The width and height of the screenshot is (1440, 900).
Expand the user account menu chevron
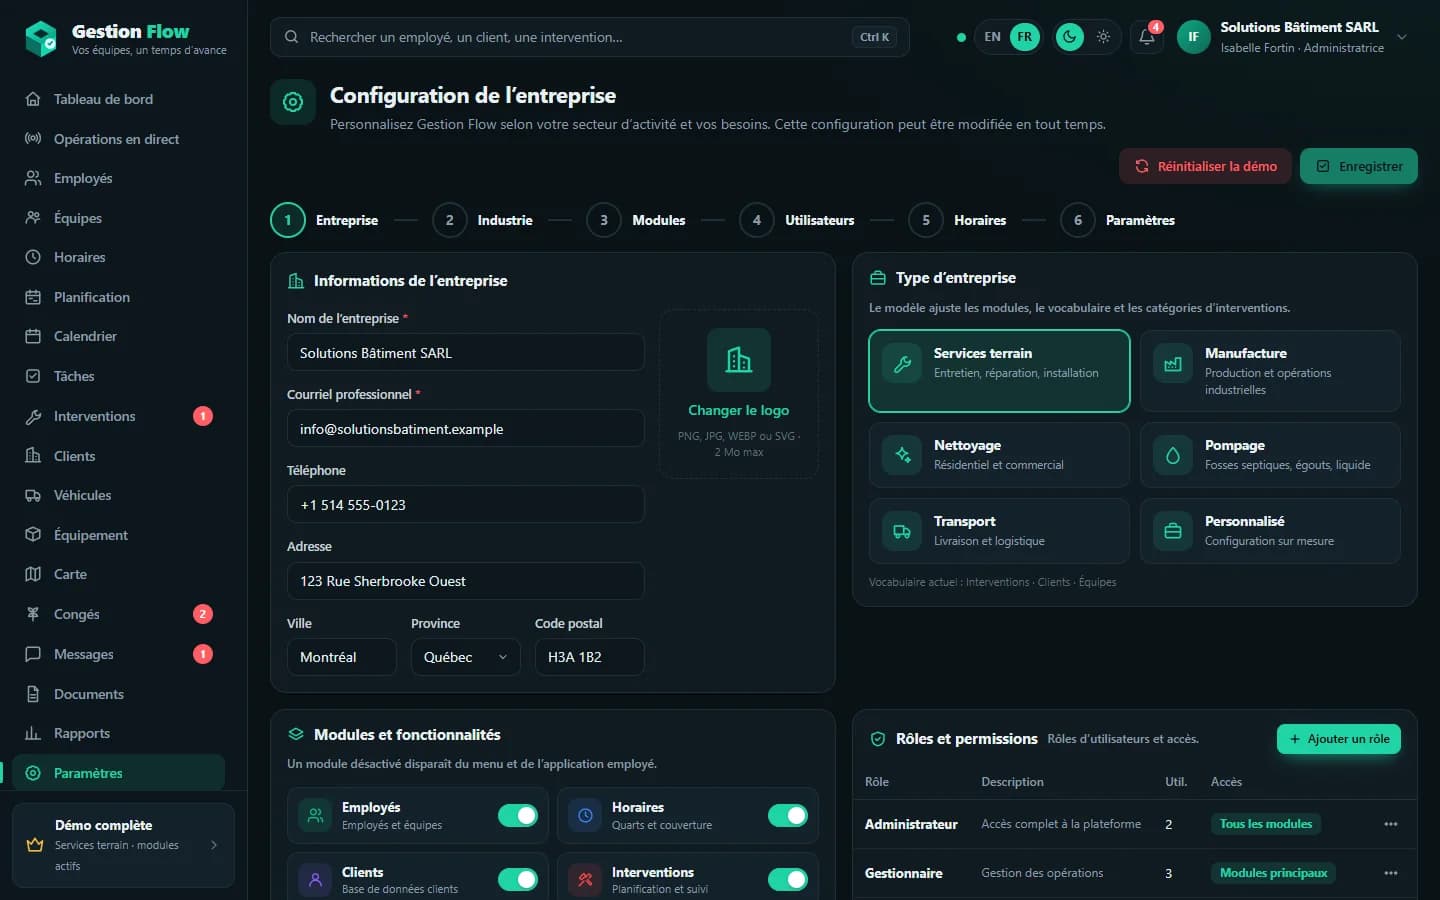pos(1402,37)
